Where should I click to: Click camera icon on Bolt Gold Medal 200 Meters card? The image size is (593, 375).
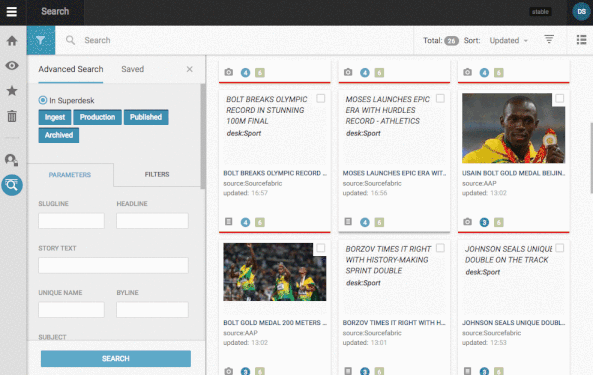pos(228,371)
